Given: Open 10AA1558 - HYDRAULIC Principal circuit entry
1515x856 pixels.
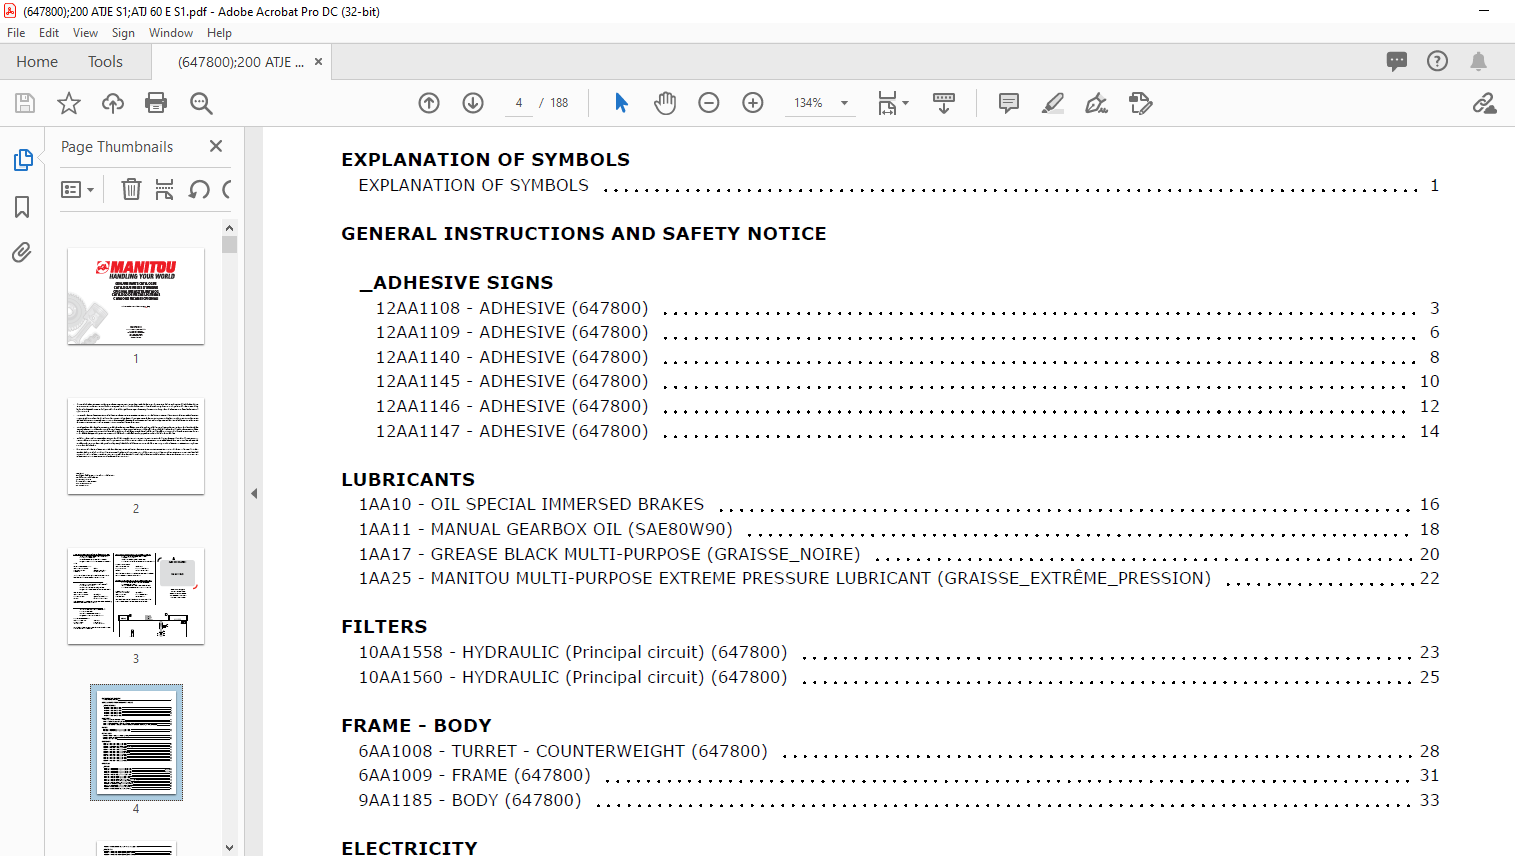Looking at the screenshot, I should pyautogui.click(x=899, y=652).
